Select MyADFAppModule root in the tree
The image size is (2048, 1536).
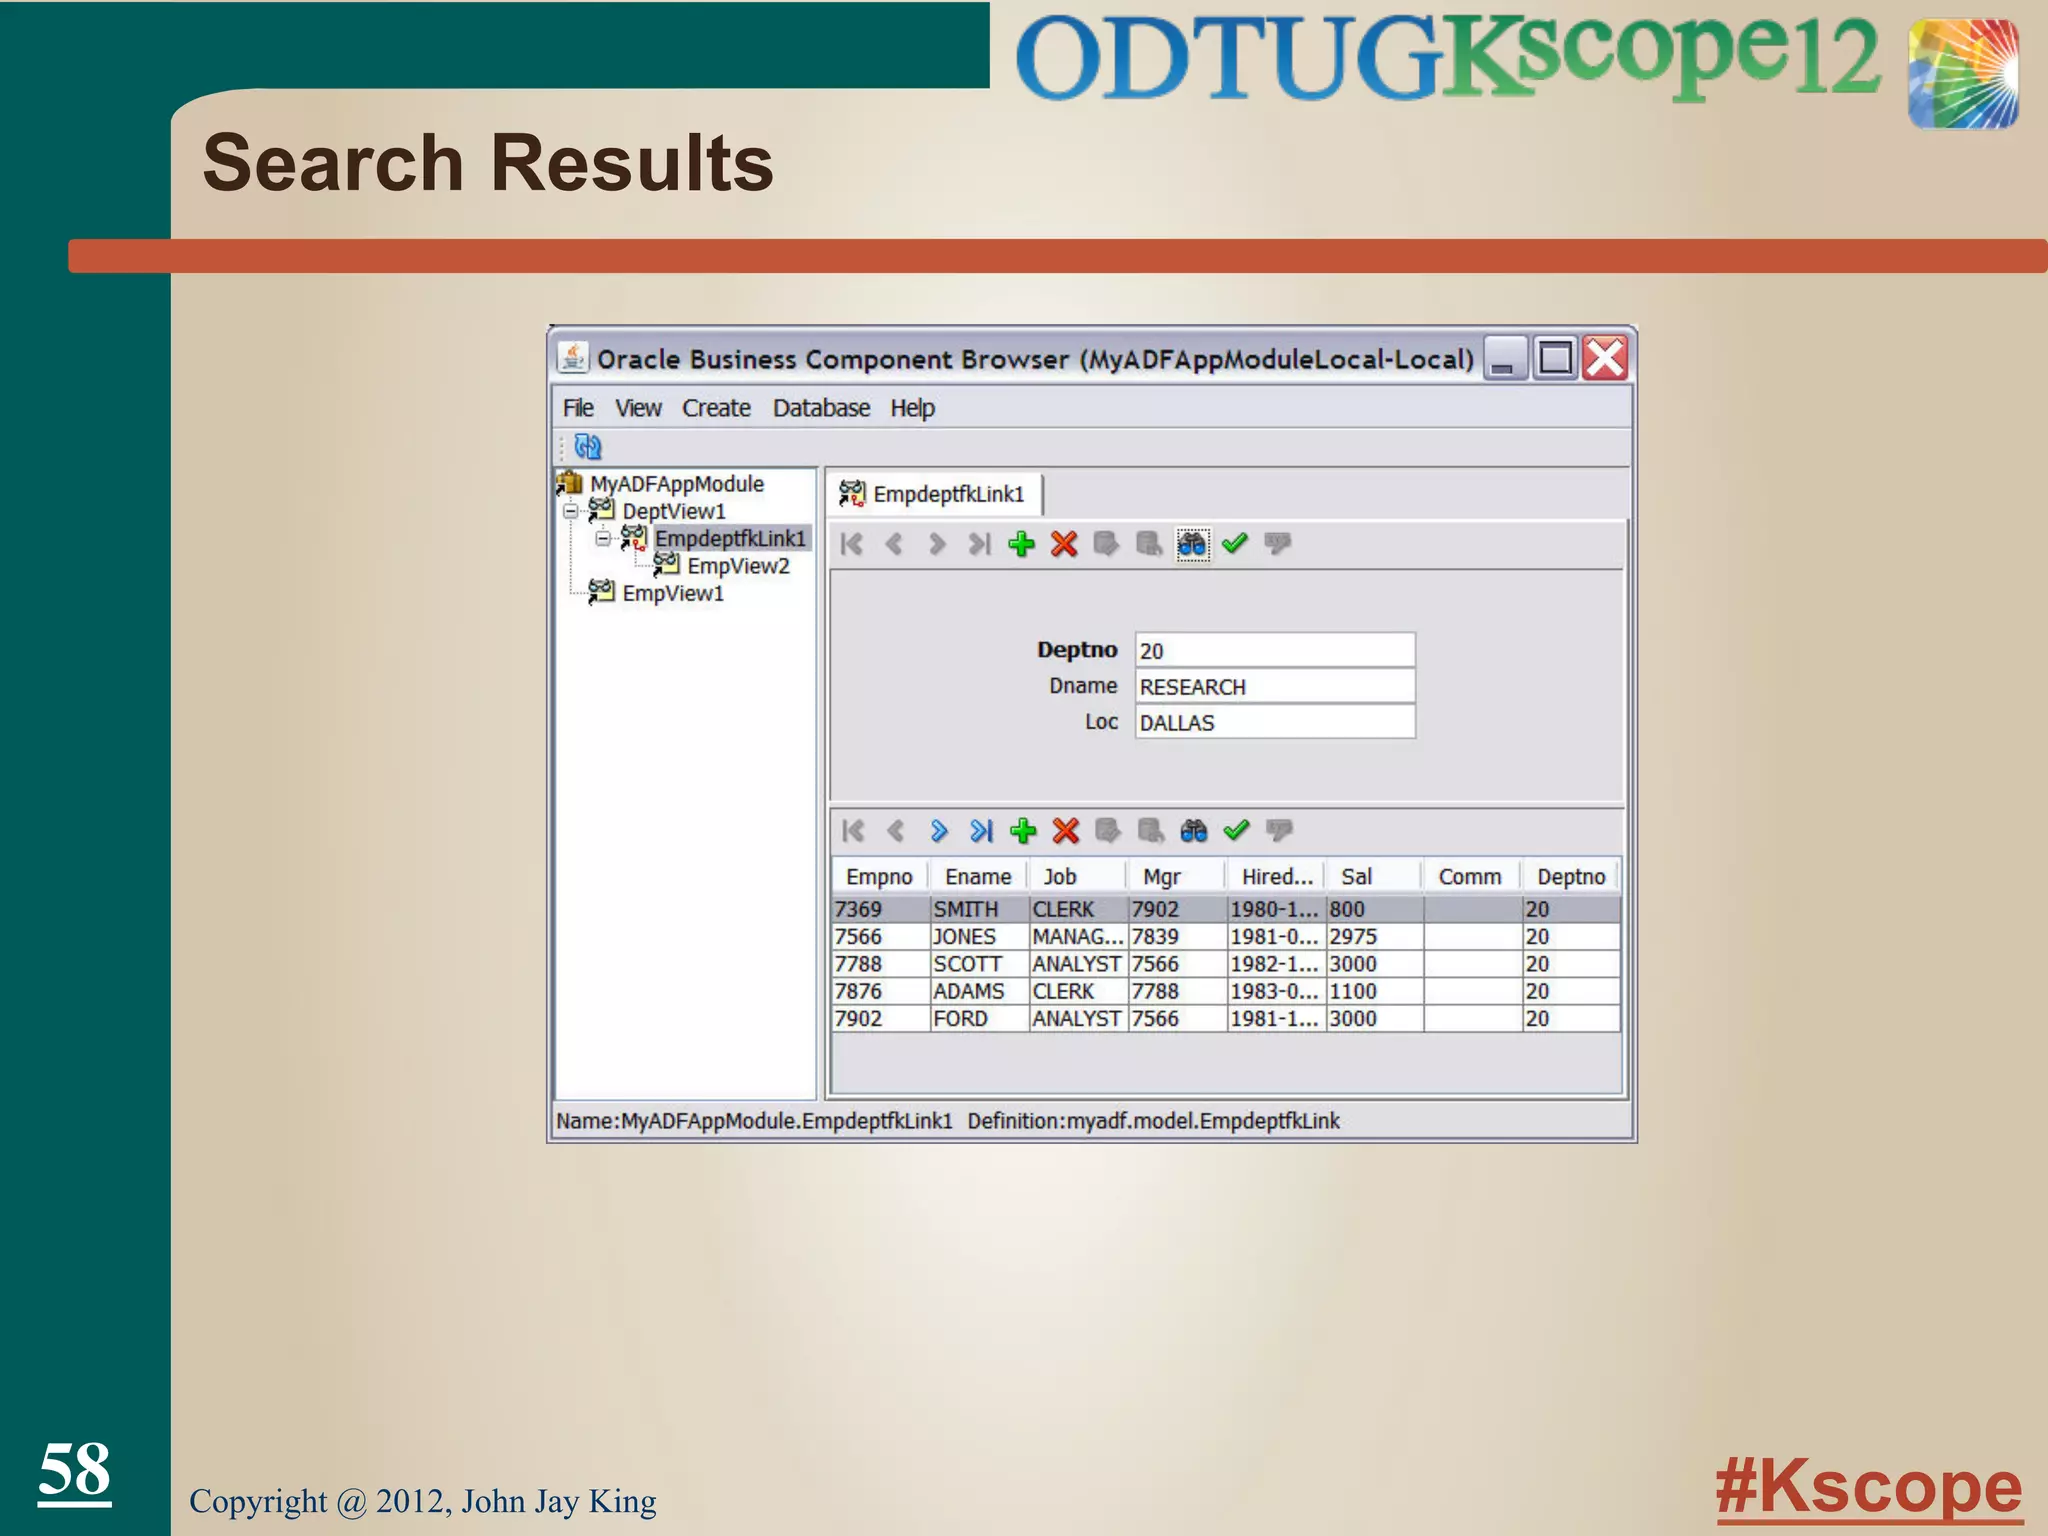tap(676, 484)
